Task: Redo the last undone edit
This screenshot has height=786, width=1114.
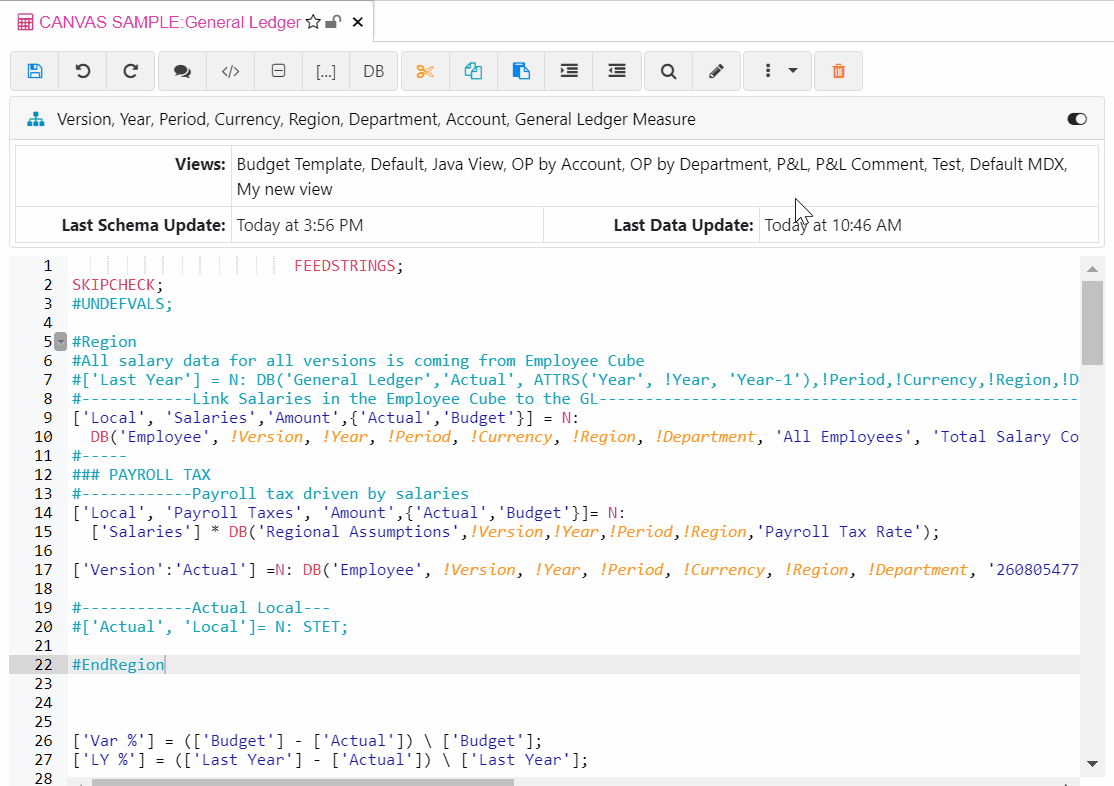Action: pos(131,71)
